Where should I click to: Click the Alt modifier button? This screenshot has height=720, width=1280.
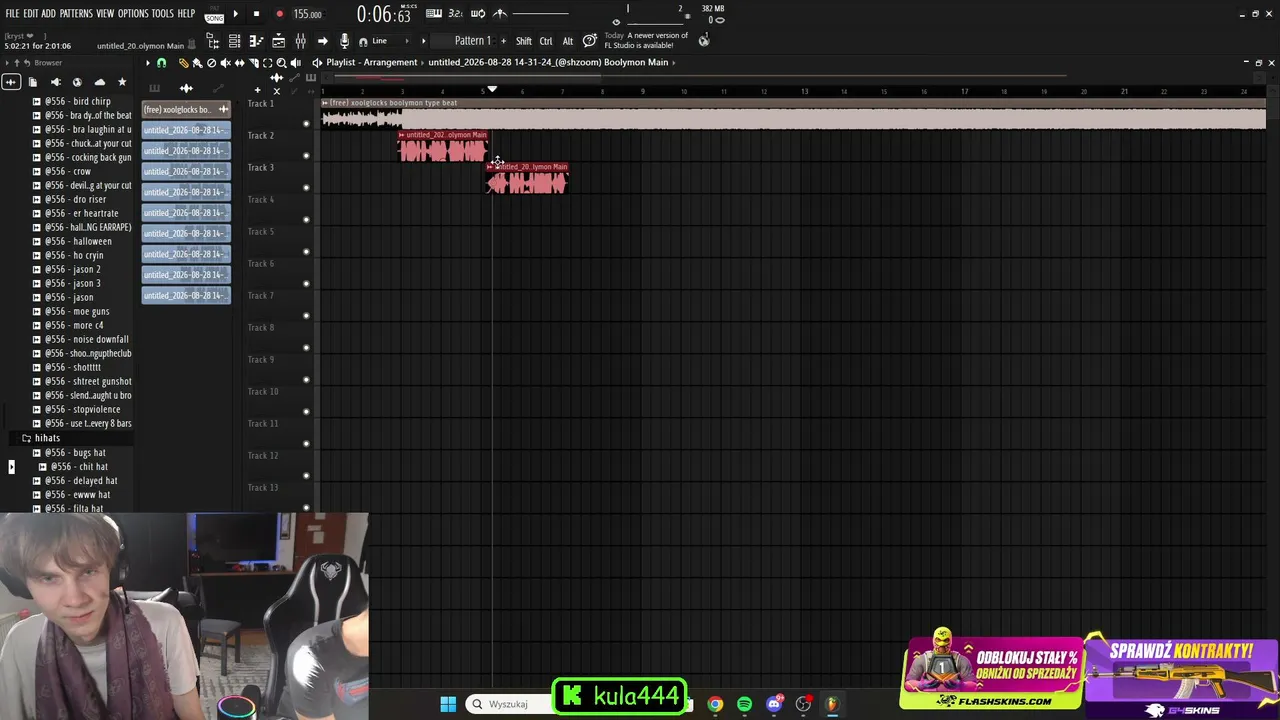(567, 41)
